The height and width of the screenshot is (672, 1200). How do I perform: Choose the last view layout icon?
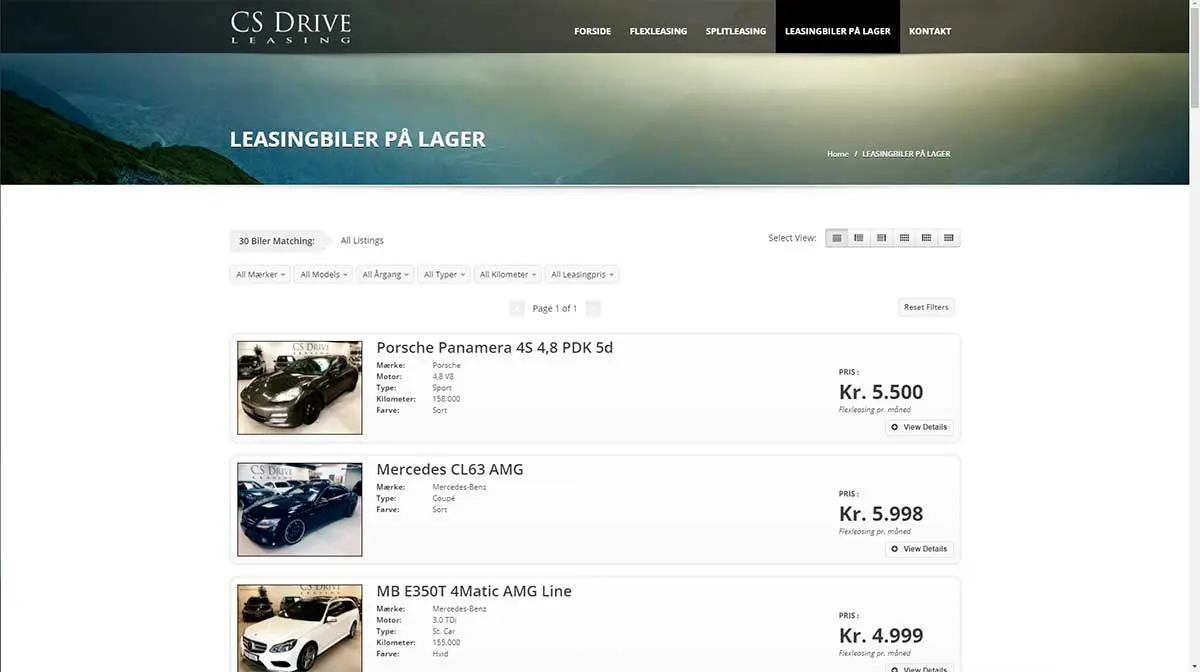tap(949, 239)
